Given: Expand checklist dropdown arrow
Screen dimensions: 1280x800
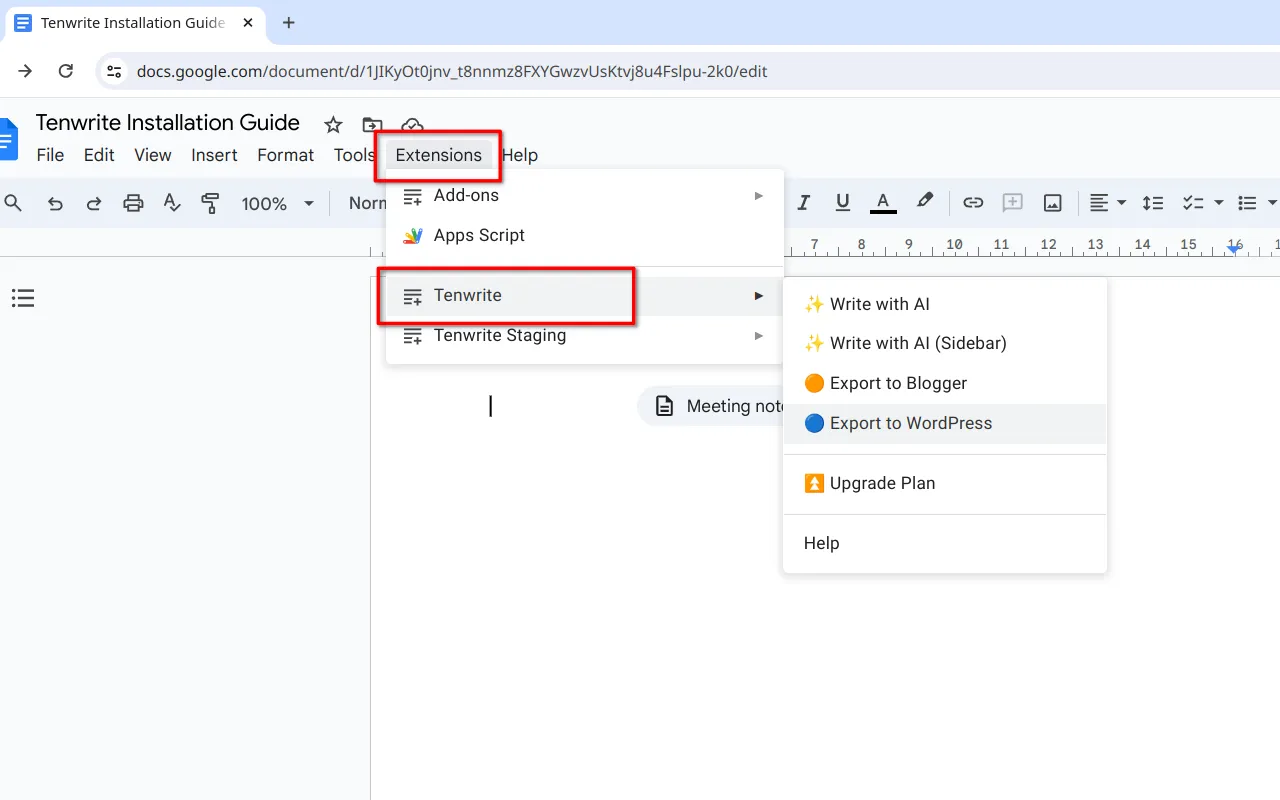Looking at the screenshot, I should tap(1218, 203).
